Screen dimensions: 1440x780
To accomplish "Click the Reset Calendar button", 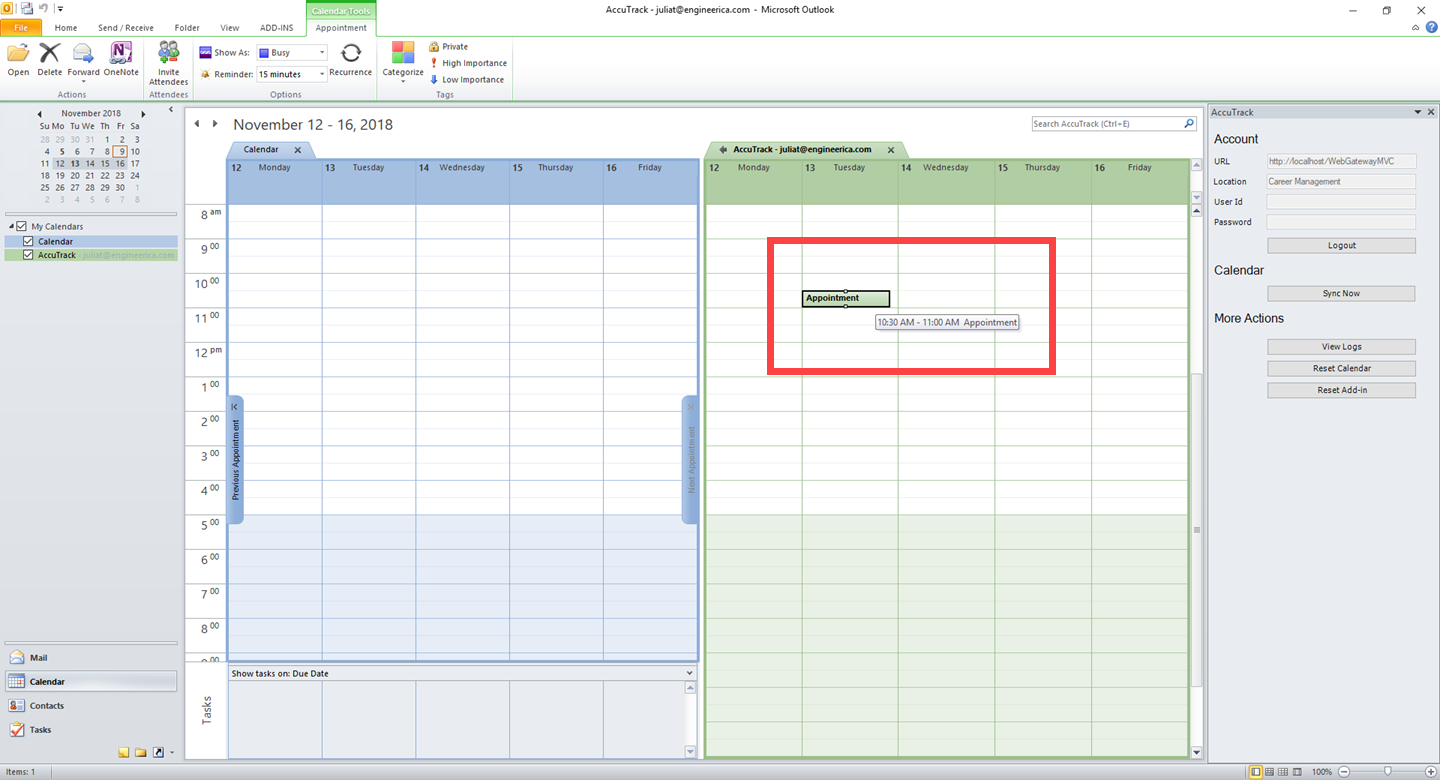I will (1341, 368).
